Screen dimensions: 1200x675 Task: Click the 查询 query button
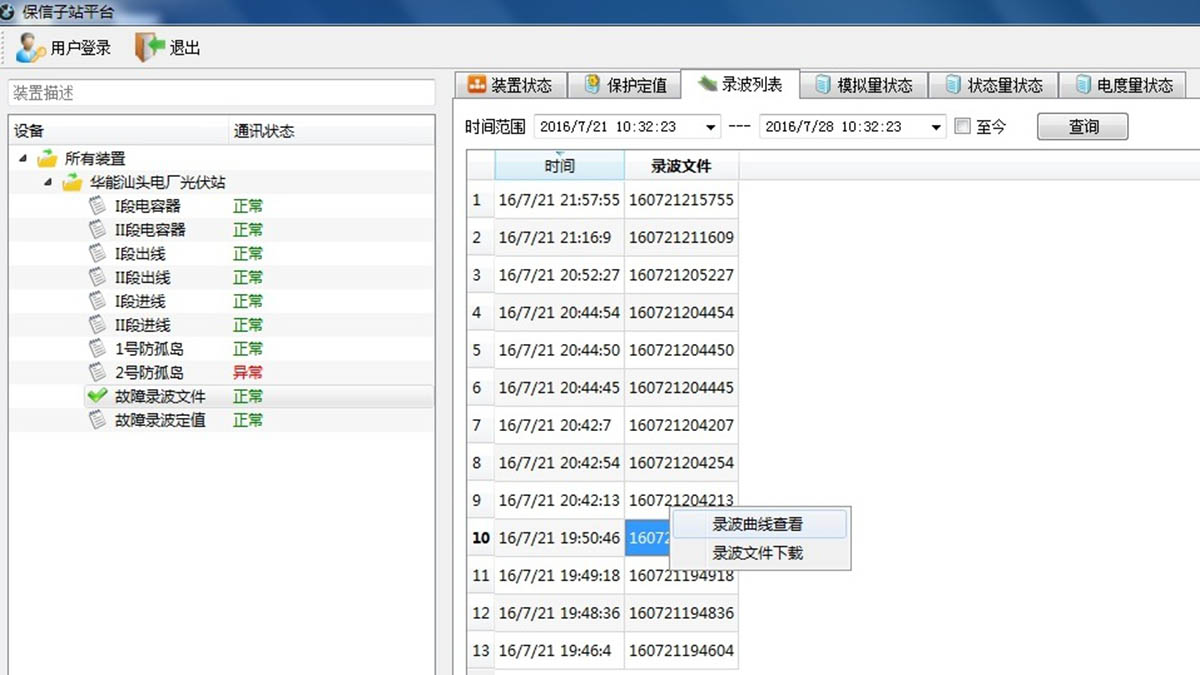point(1083,127)
